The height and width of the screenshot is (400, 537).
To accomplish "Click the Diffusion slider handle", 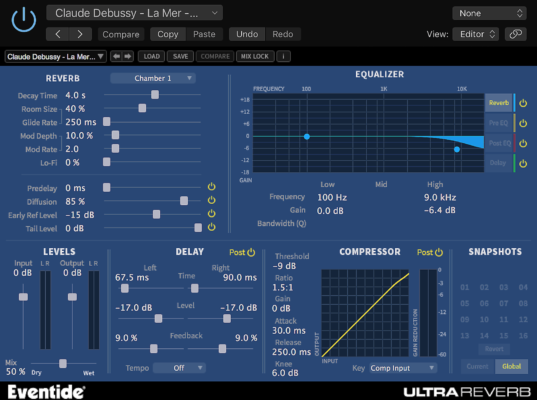I will pos(184,201).
